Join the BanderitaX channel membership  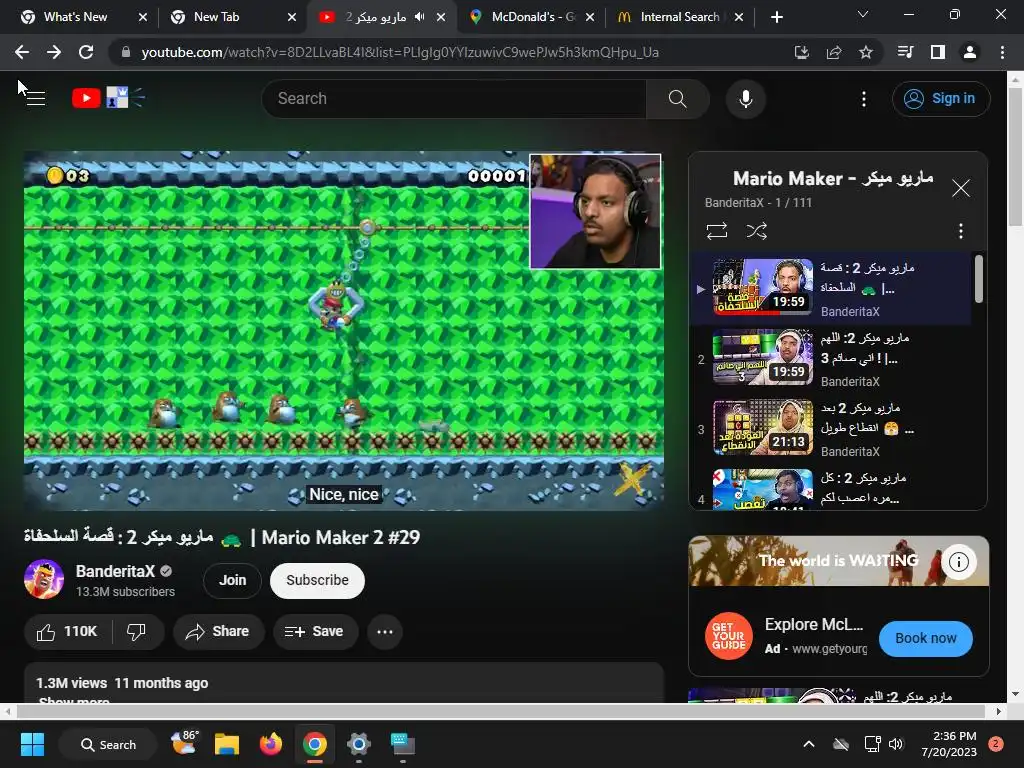tap(232, 580)
